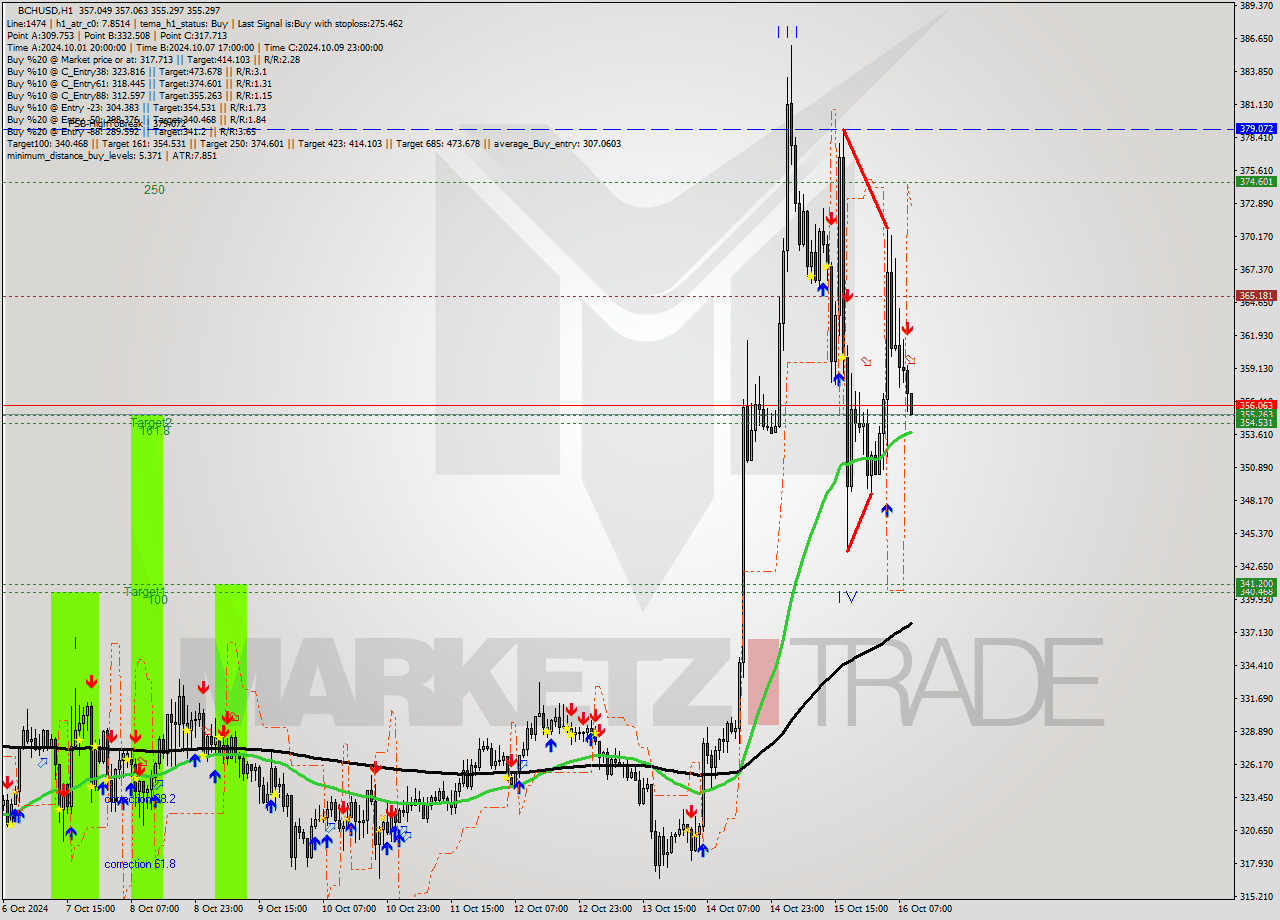The image size is (1280, 920).
Task: Click the '14 Oct 23:00' time axis label
Action: (796, 910)
